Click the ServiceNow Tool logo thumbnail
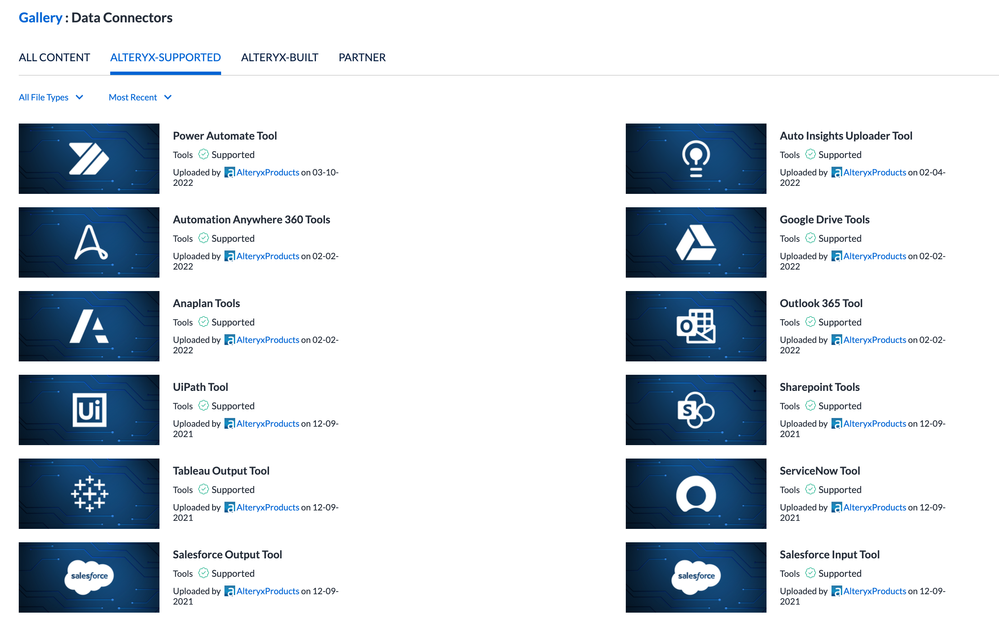 696,494
